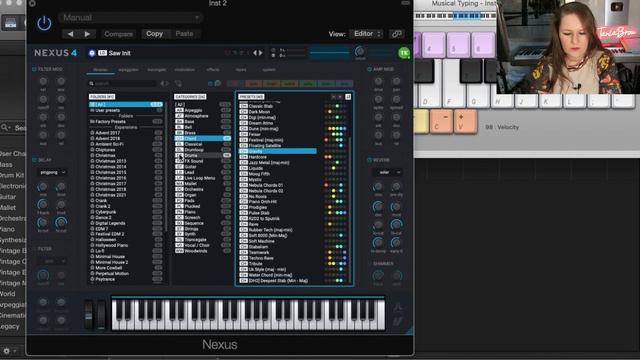Switch to the trancegate tab

point(157,70)
